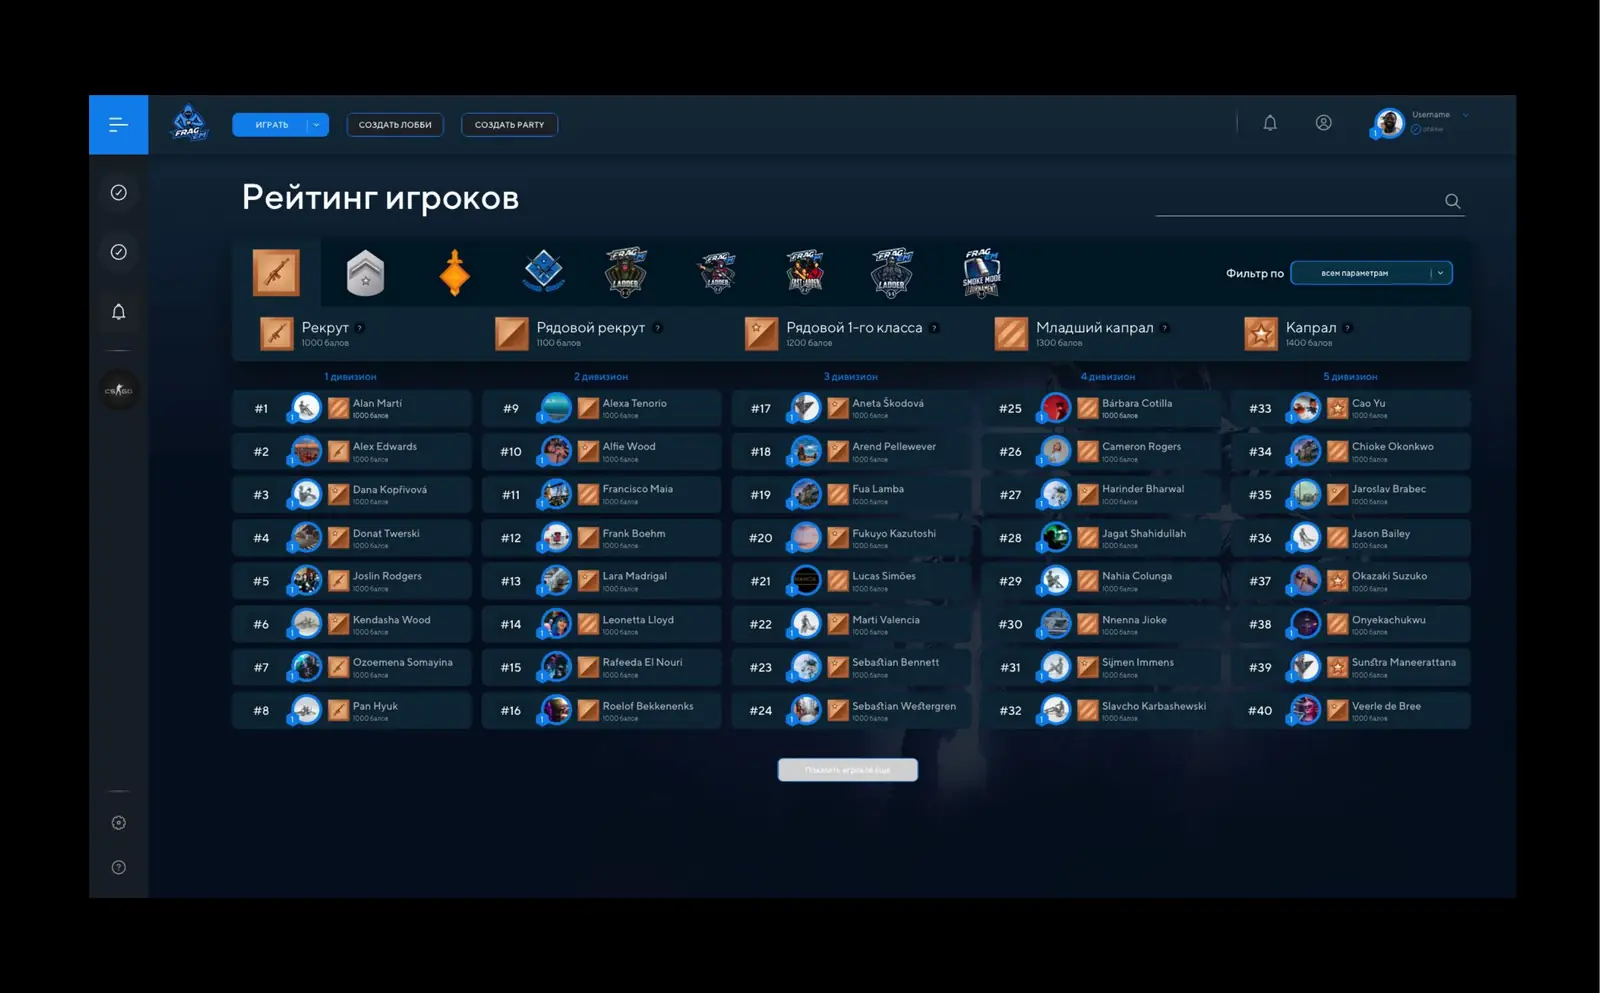Image resolution: width=1600 pixels, height=993 pixels.
Task: Click the FRAG logo in the header
Action: 189,124
